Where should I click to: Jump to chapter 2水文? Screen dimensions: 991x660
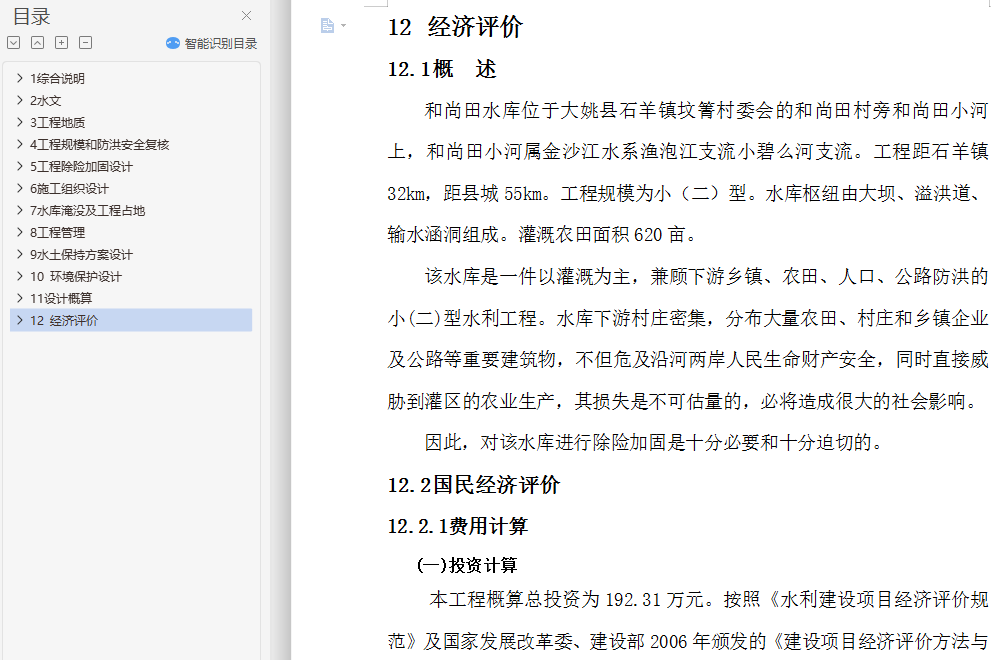click(46, 101)
